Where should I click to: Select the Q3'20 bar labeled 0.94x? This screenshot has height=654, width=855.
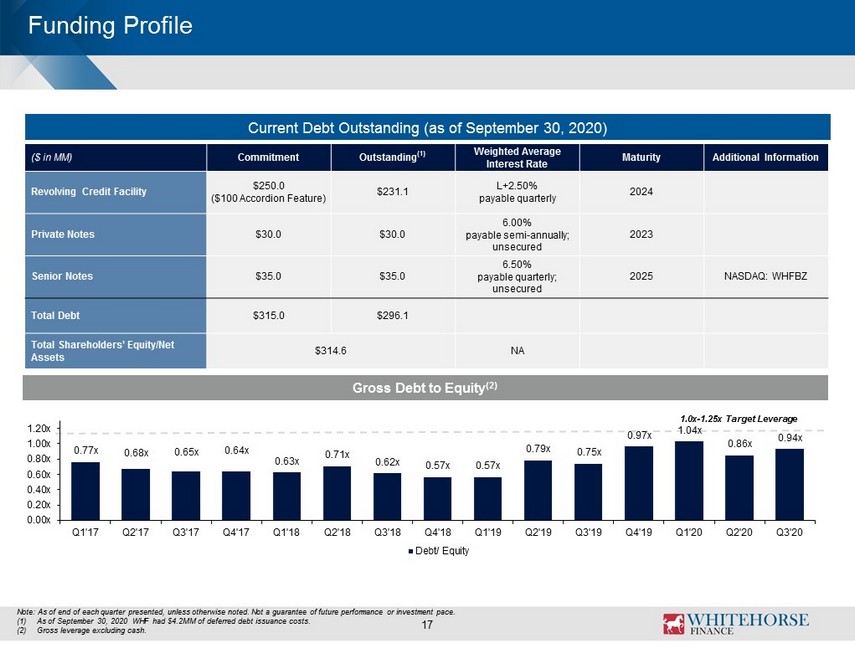tap(790, 484)
